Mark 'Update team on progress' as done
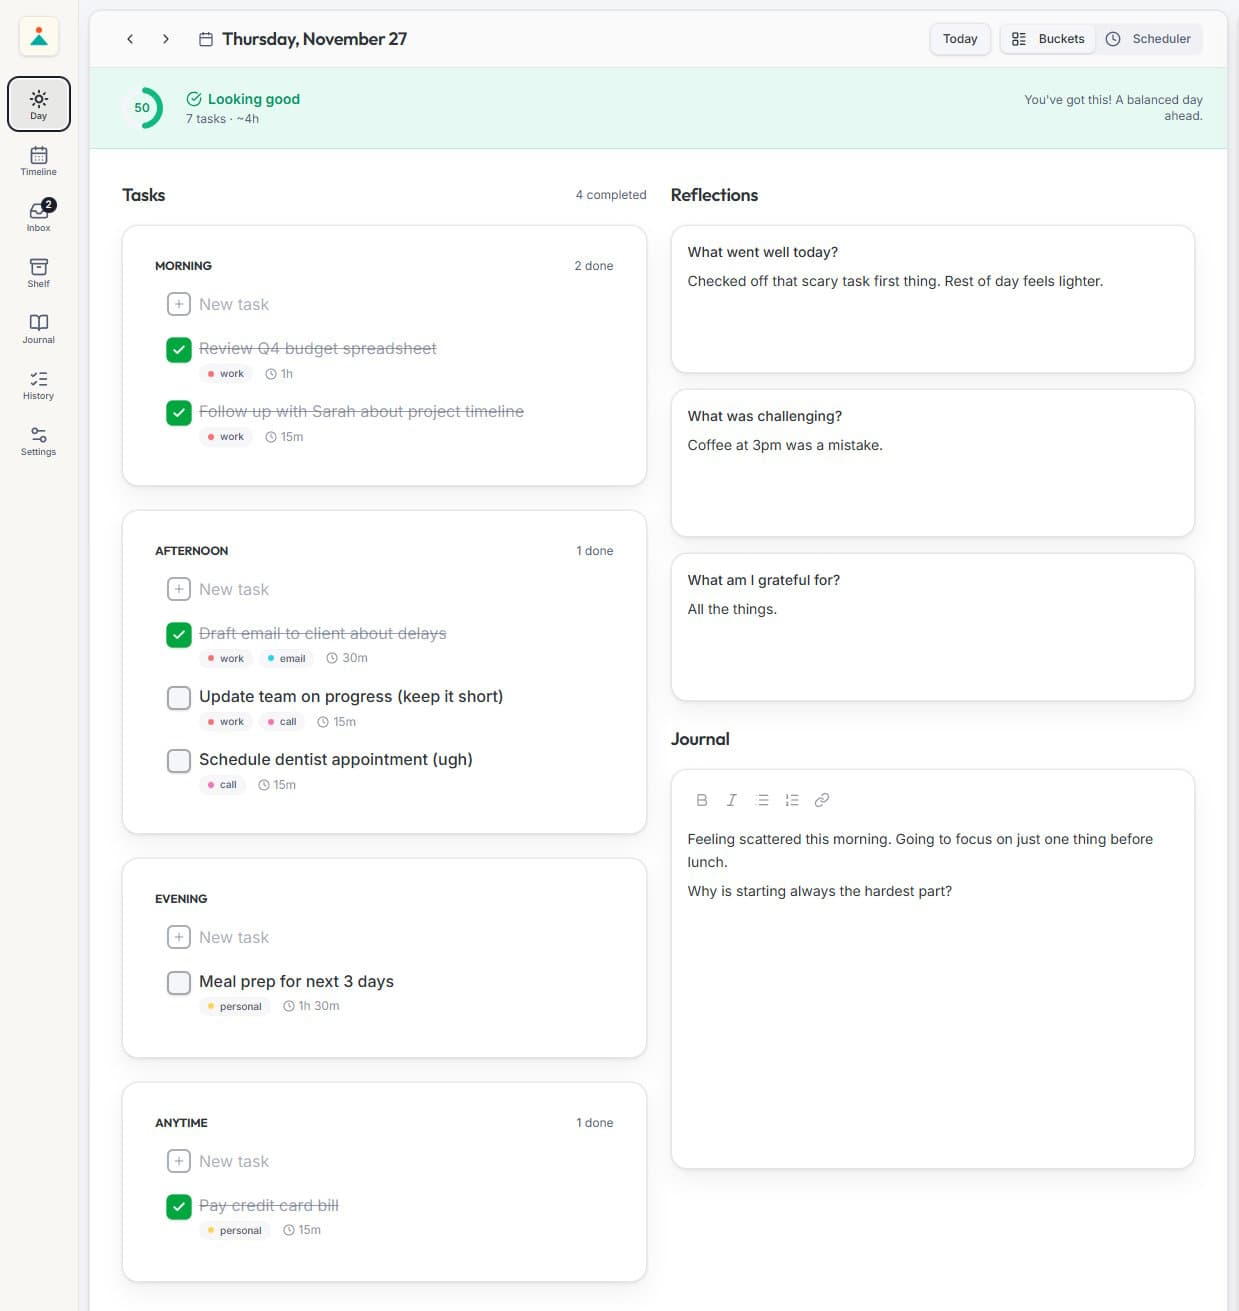Screen dimensions: 1239x1311 click(178, 698)
